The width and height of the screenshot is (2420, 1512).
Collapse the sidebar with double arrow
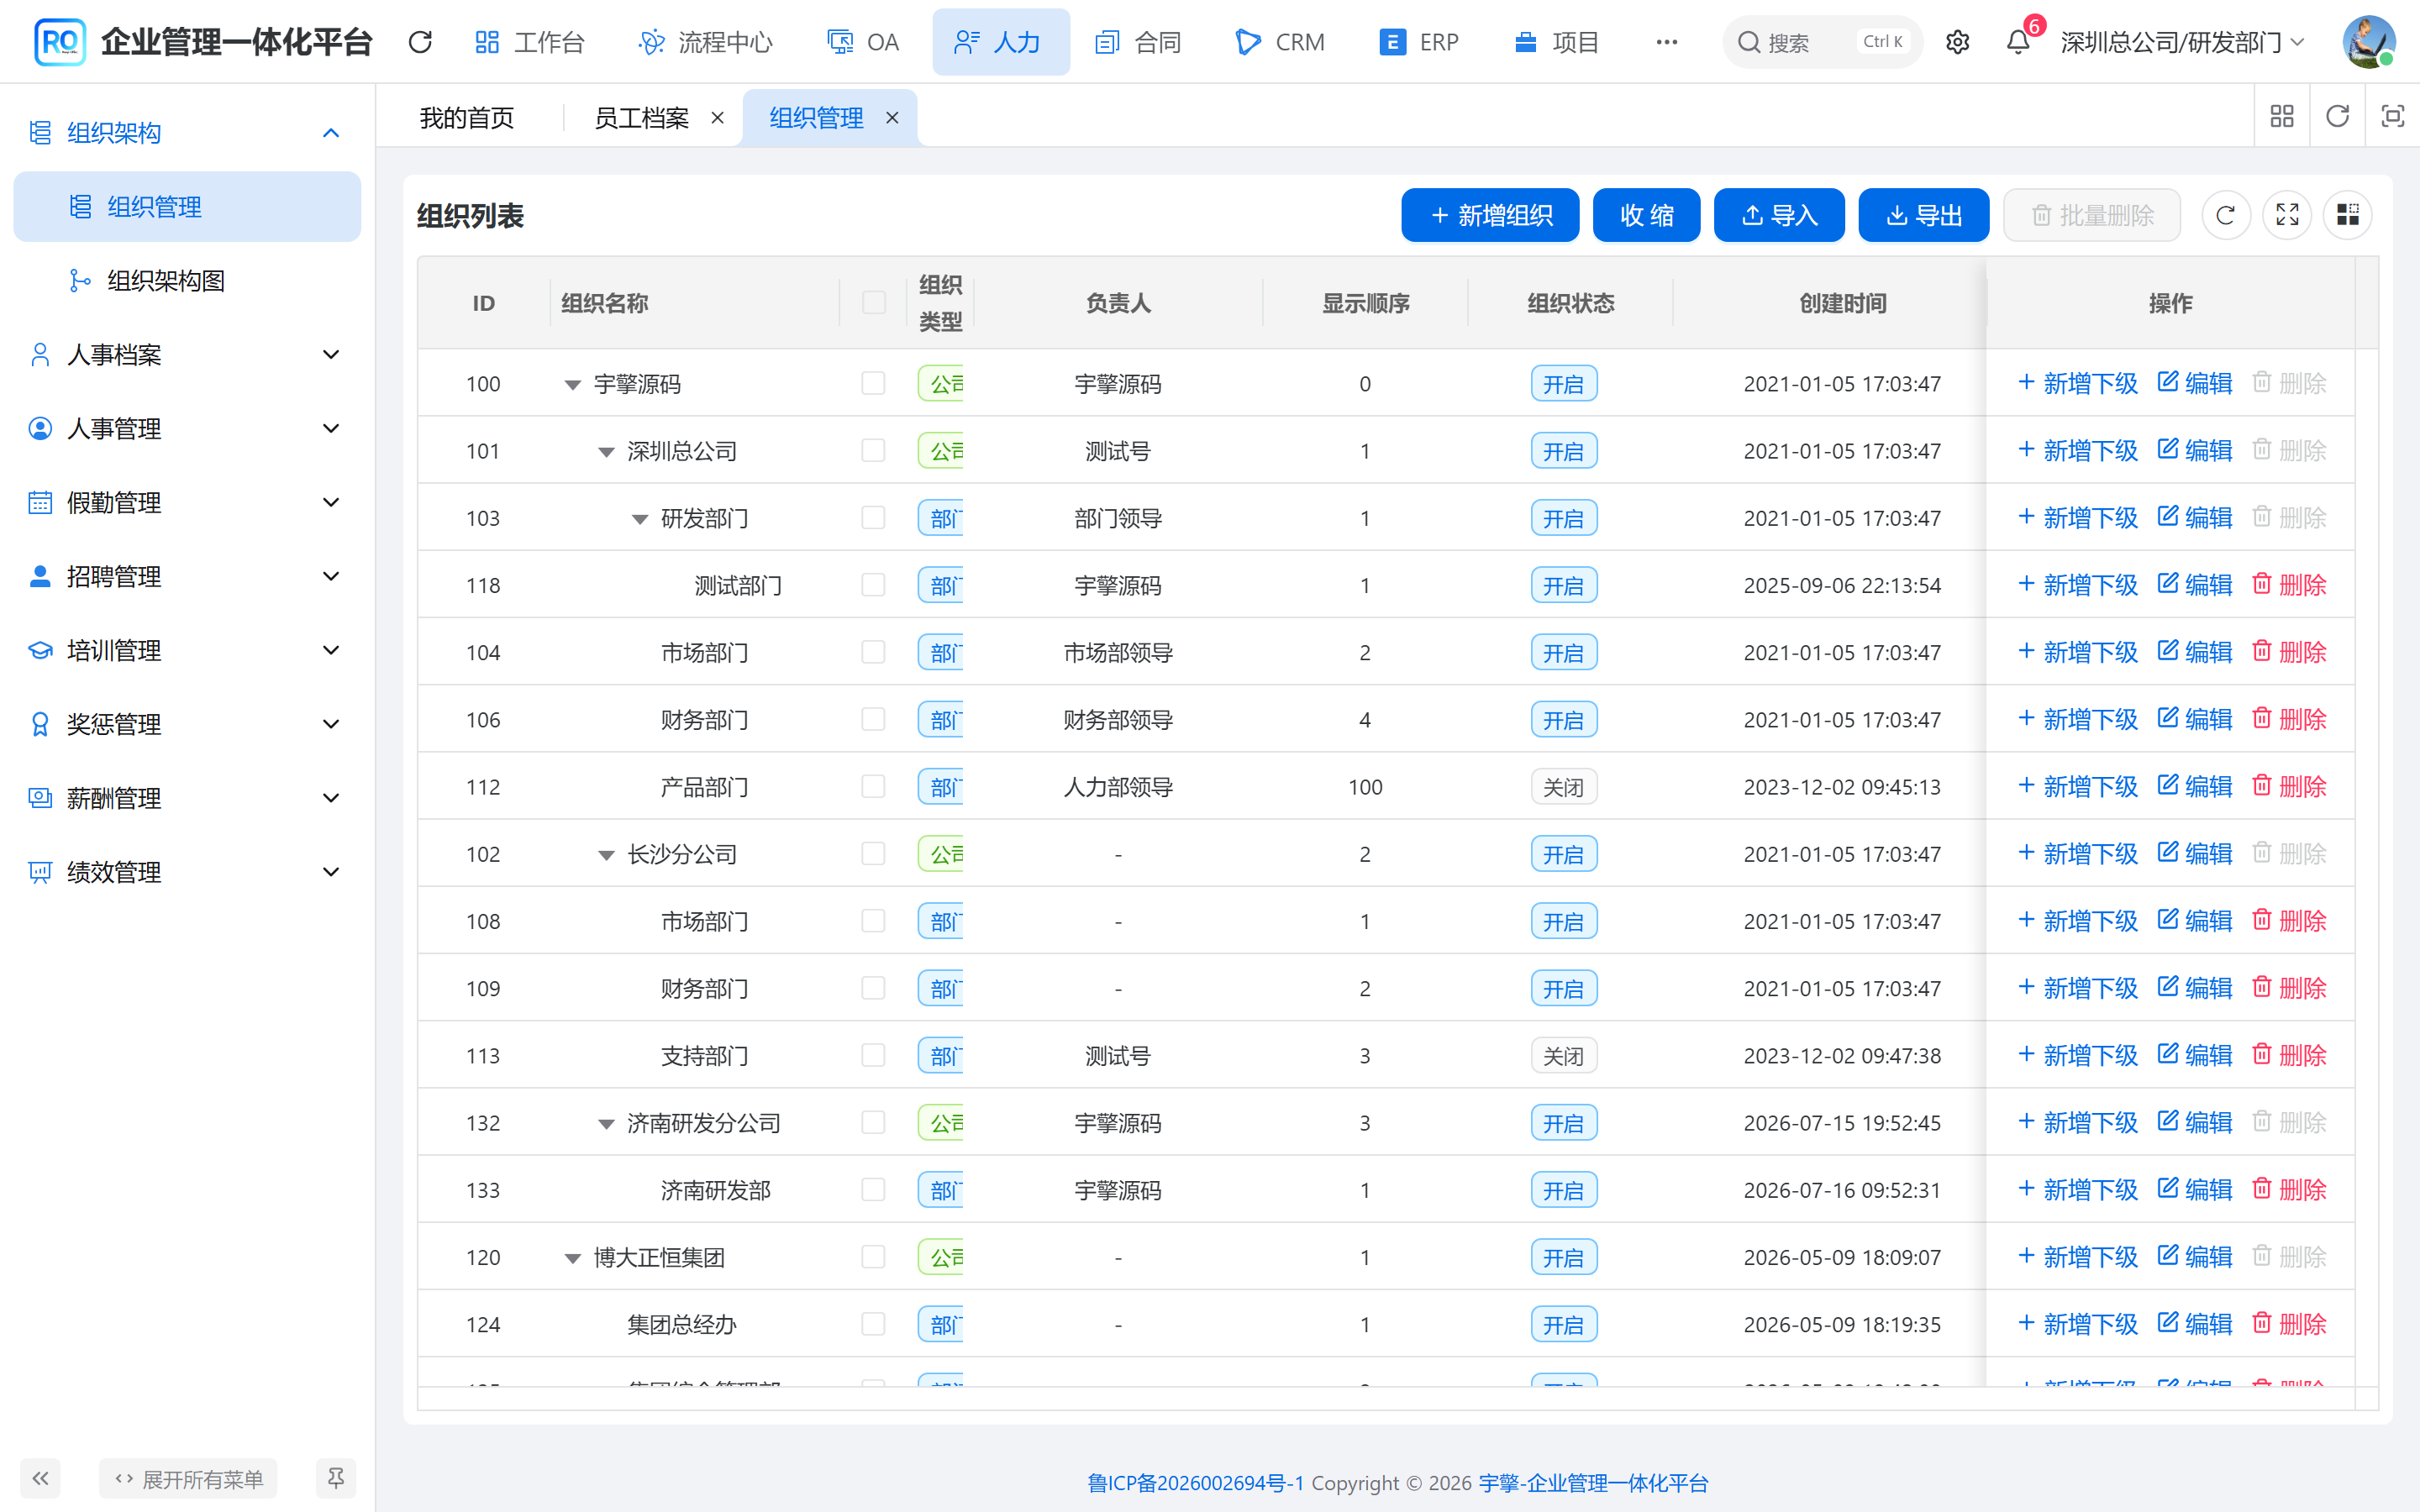coord(40,1478)
